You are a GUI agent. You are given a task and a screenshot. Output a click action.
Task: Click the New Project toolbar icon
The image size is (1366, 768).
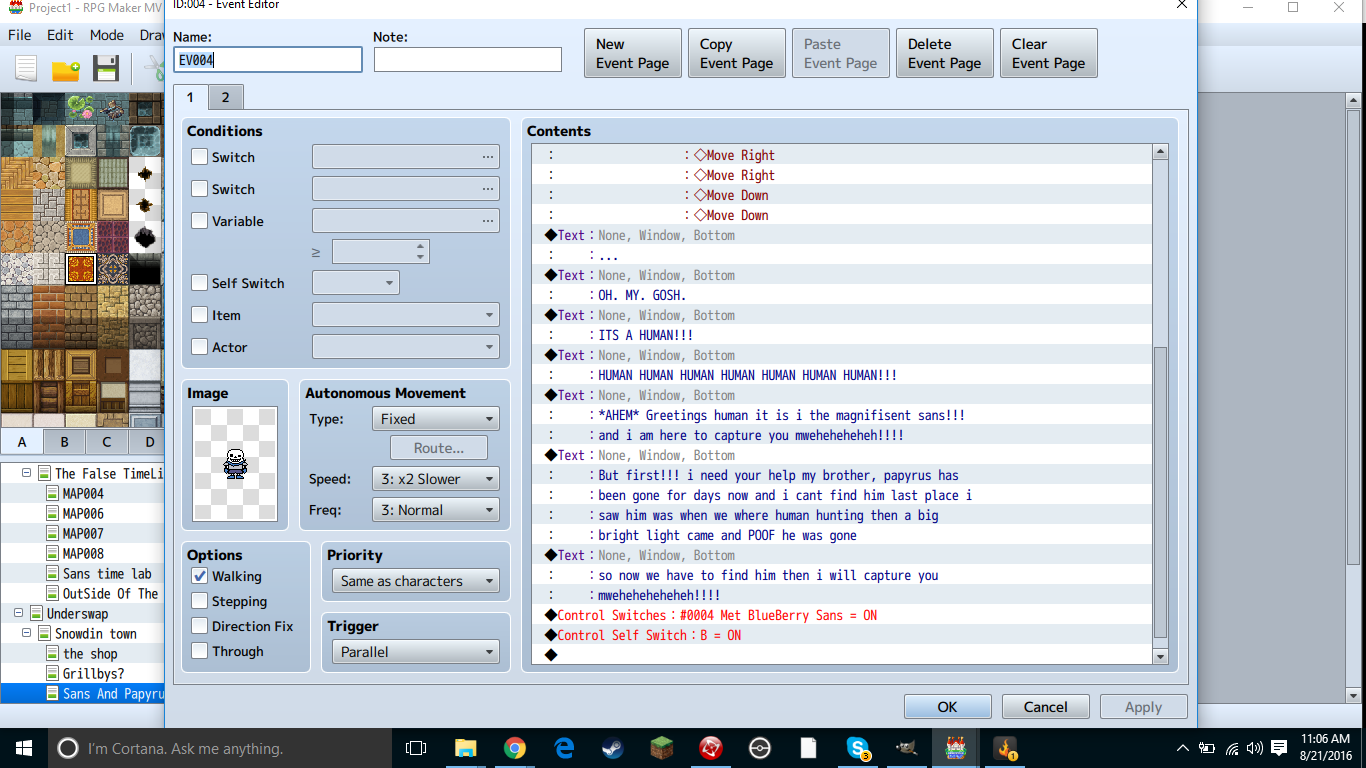(26, 69)
